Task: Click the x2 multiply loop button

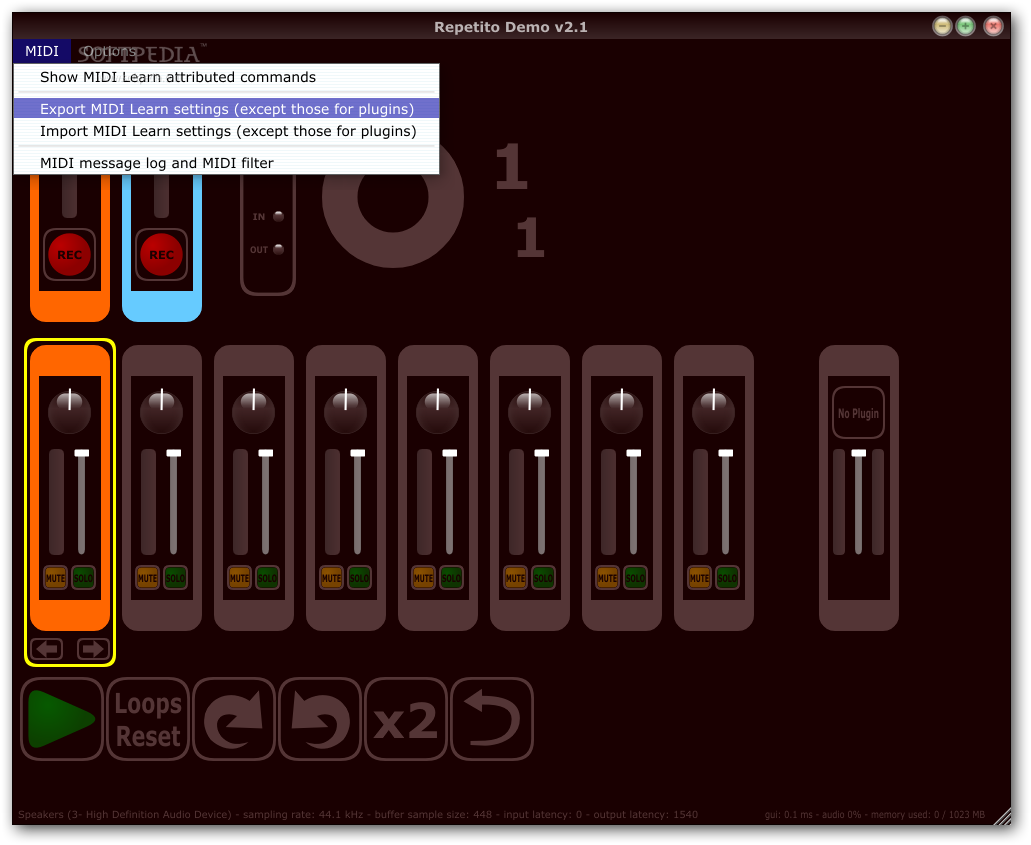Action: (x=406, y=719)
